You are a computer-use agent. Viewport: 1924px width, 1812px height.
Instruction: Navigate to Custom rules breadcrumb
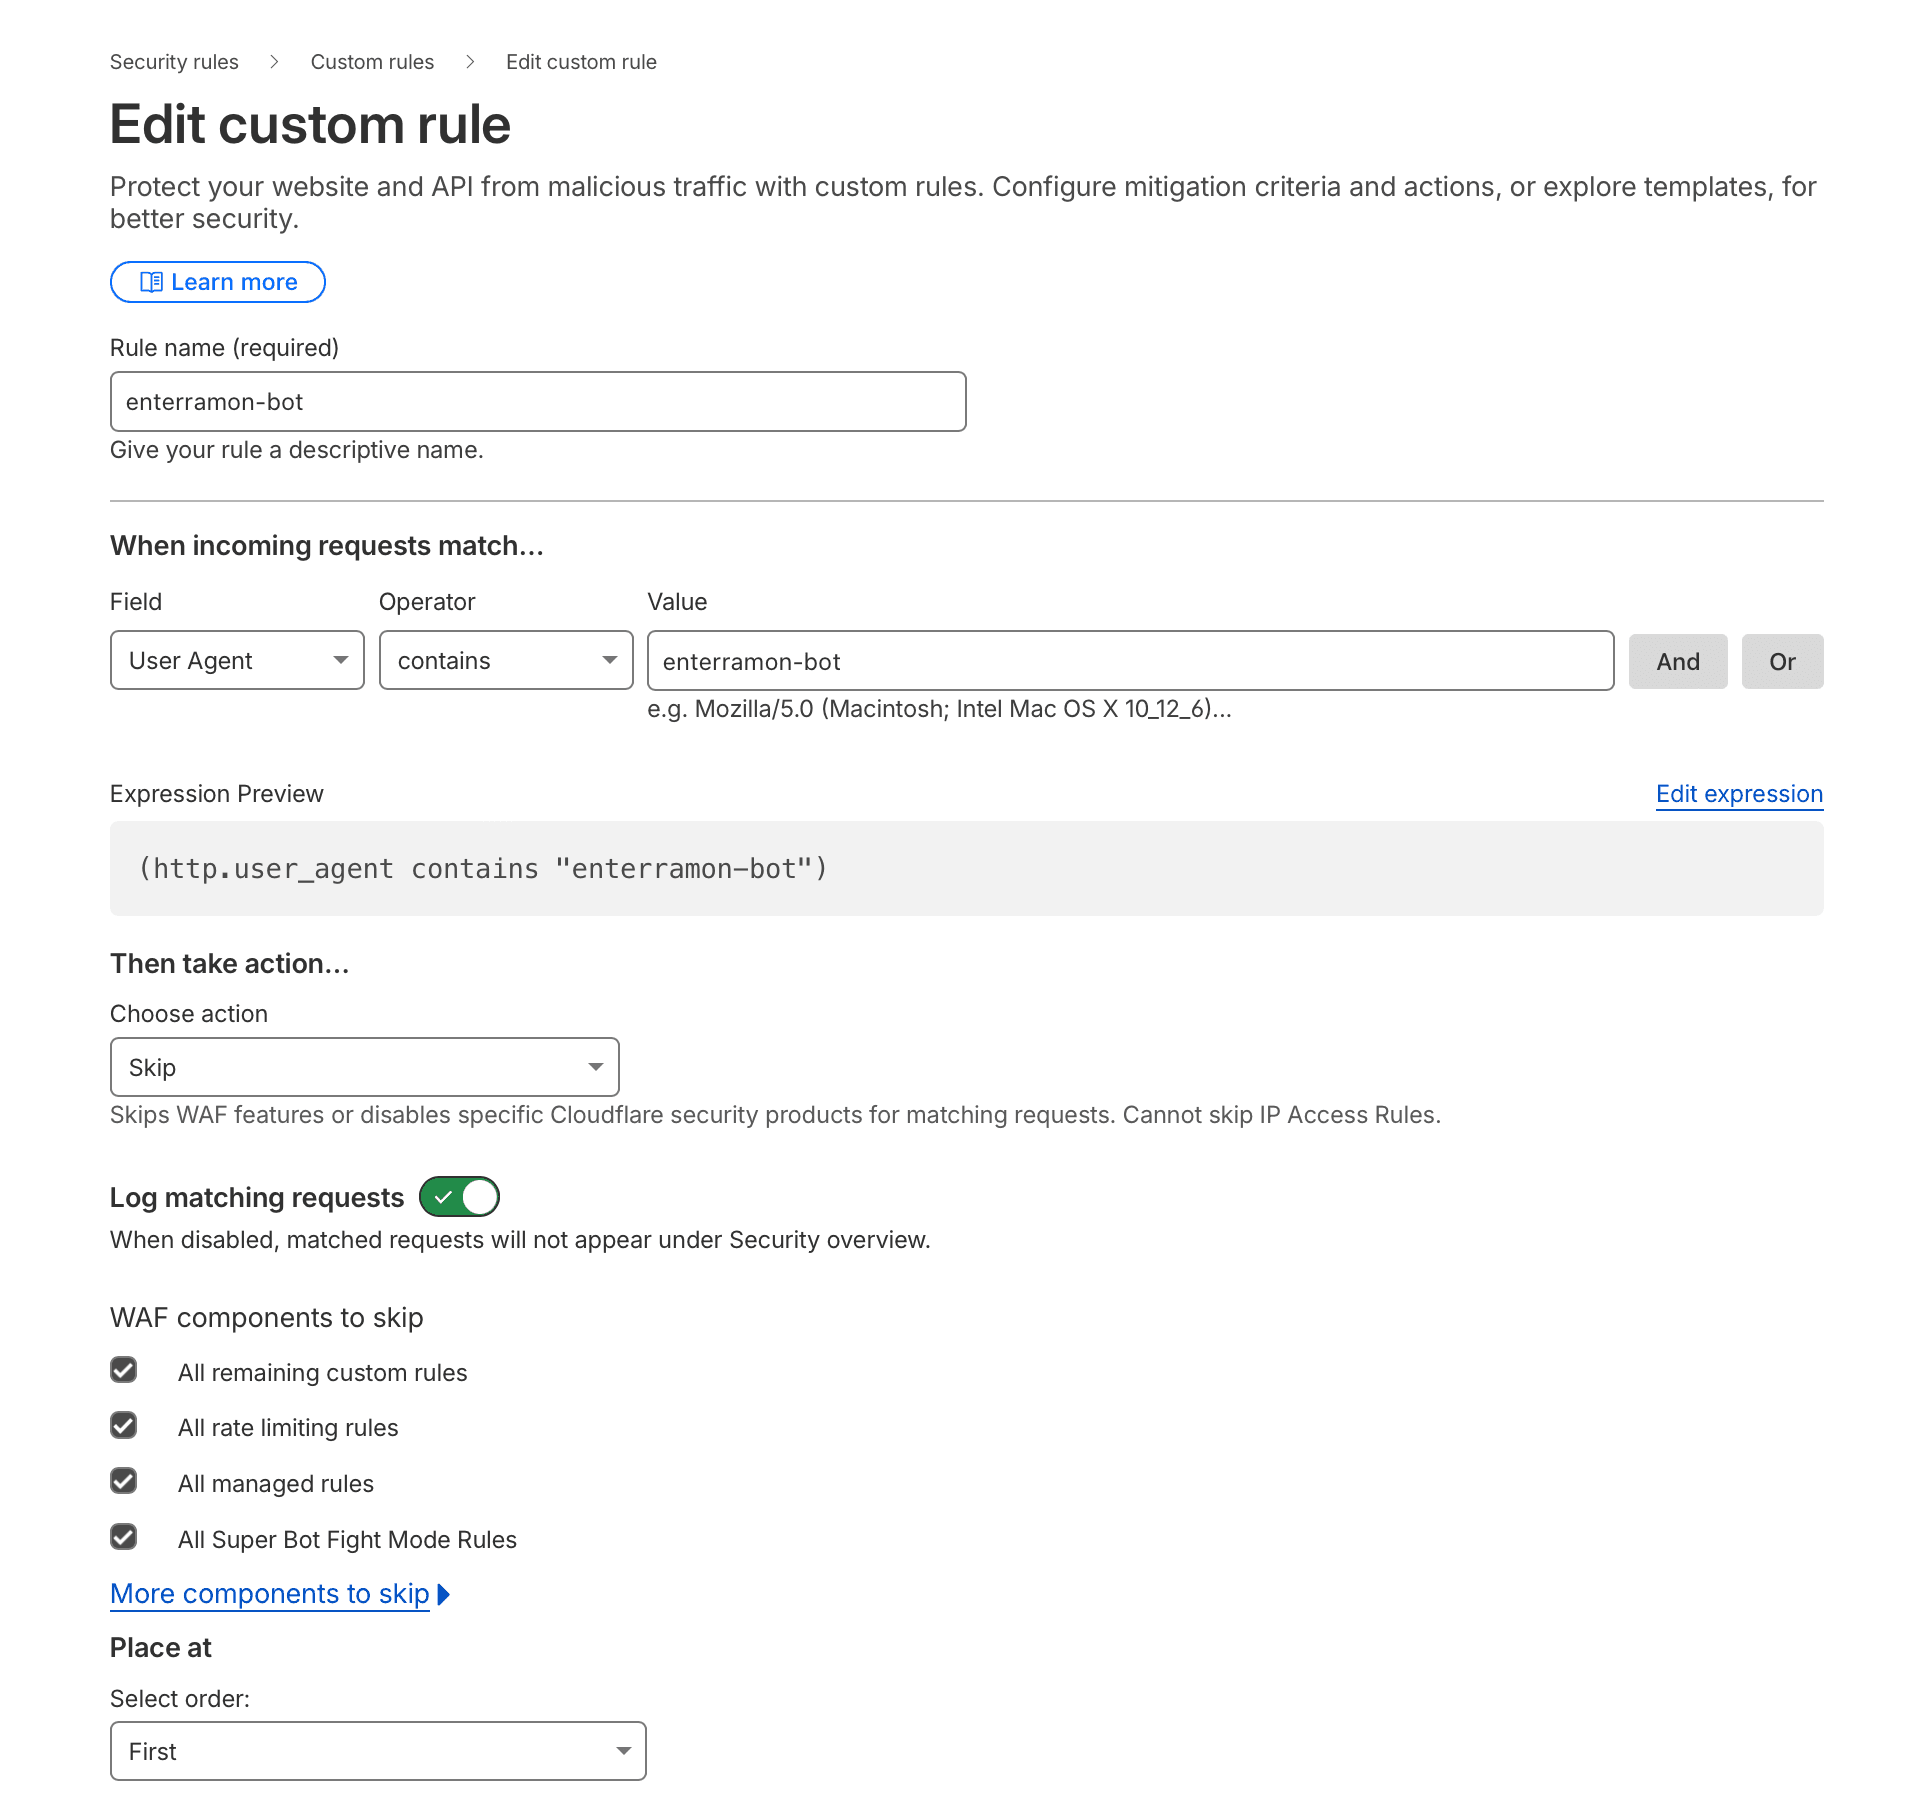tap(371, 62)
